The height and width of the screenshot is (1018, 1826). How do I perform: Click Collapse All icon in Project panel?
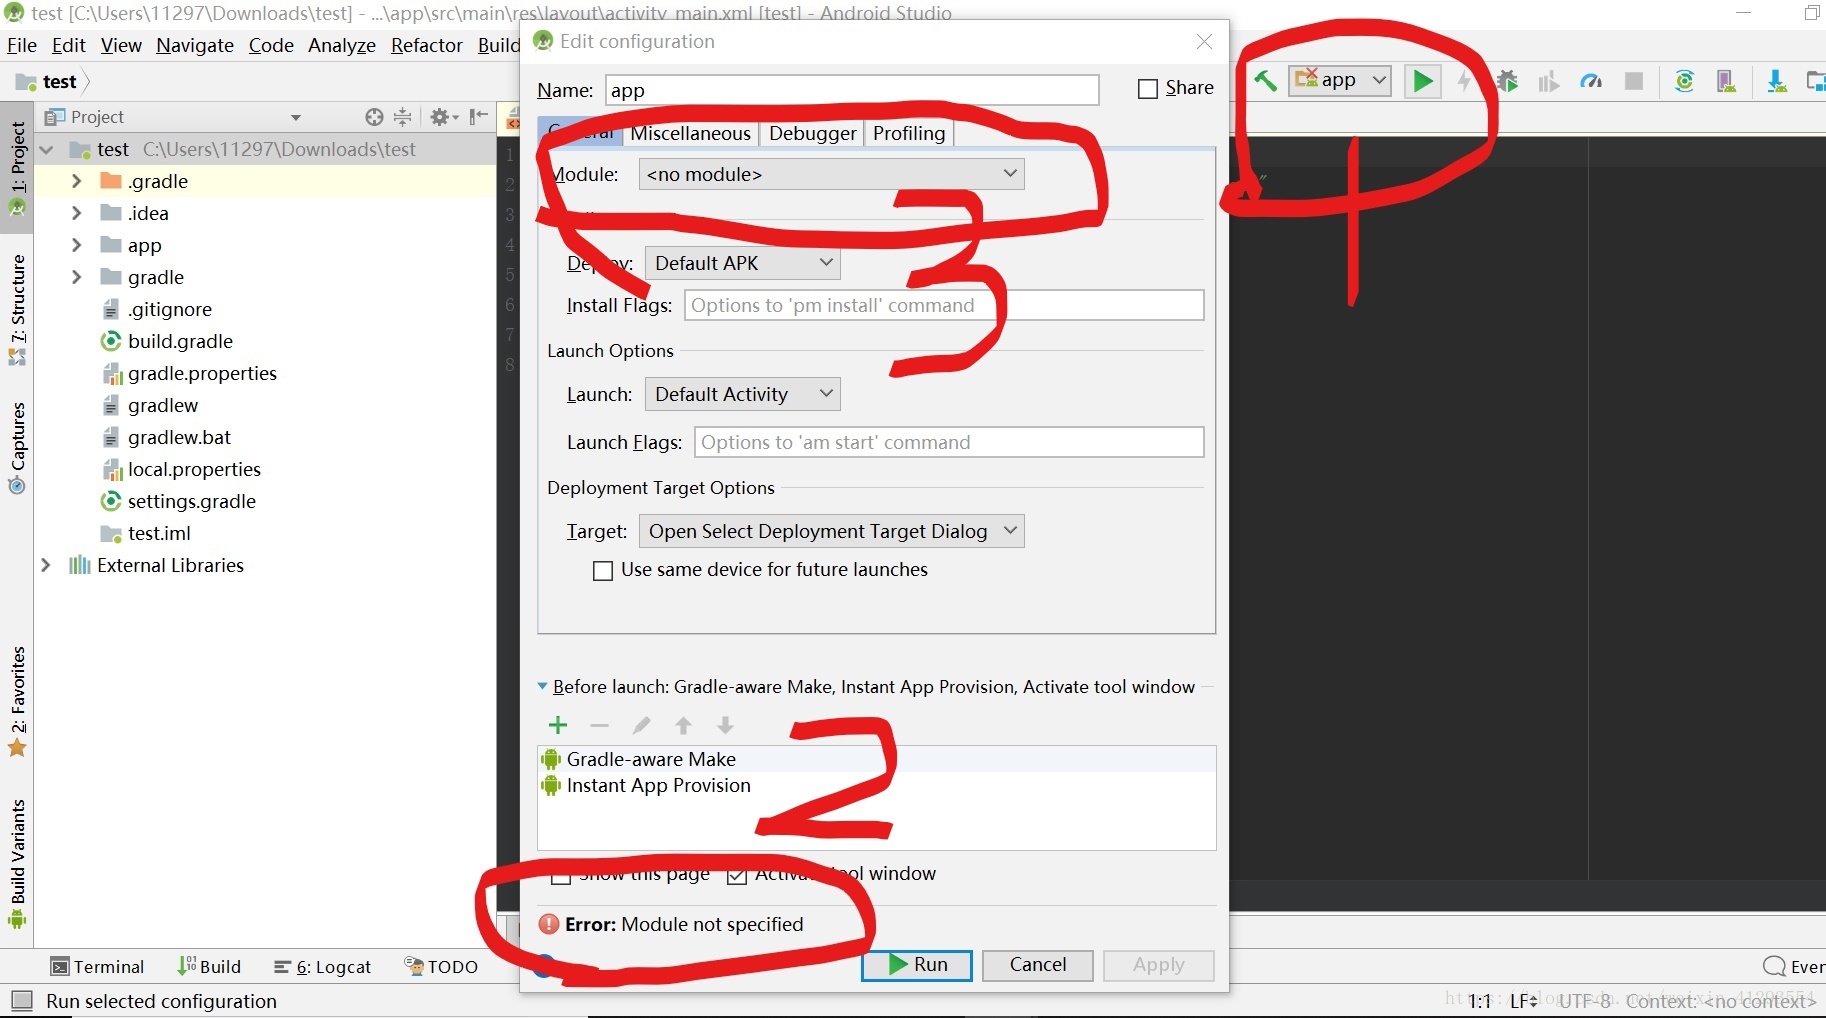[x=402, y=117]
